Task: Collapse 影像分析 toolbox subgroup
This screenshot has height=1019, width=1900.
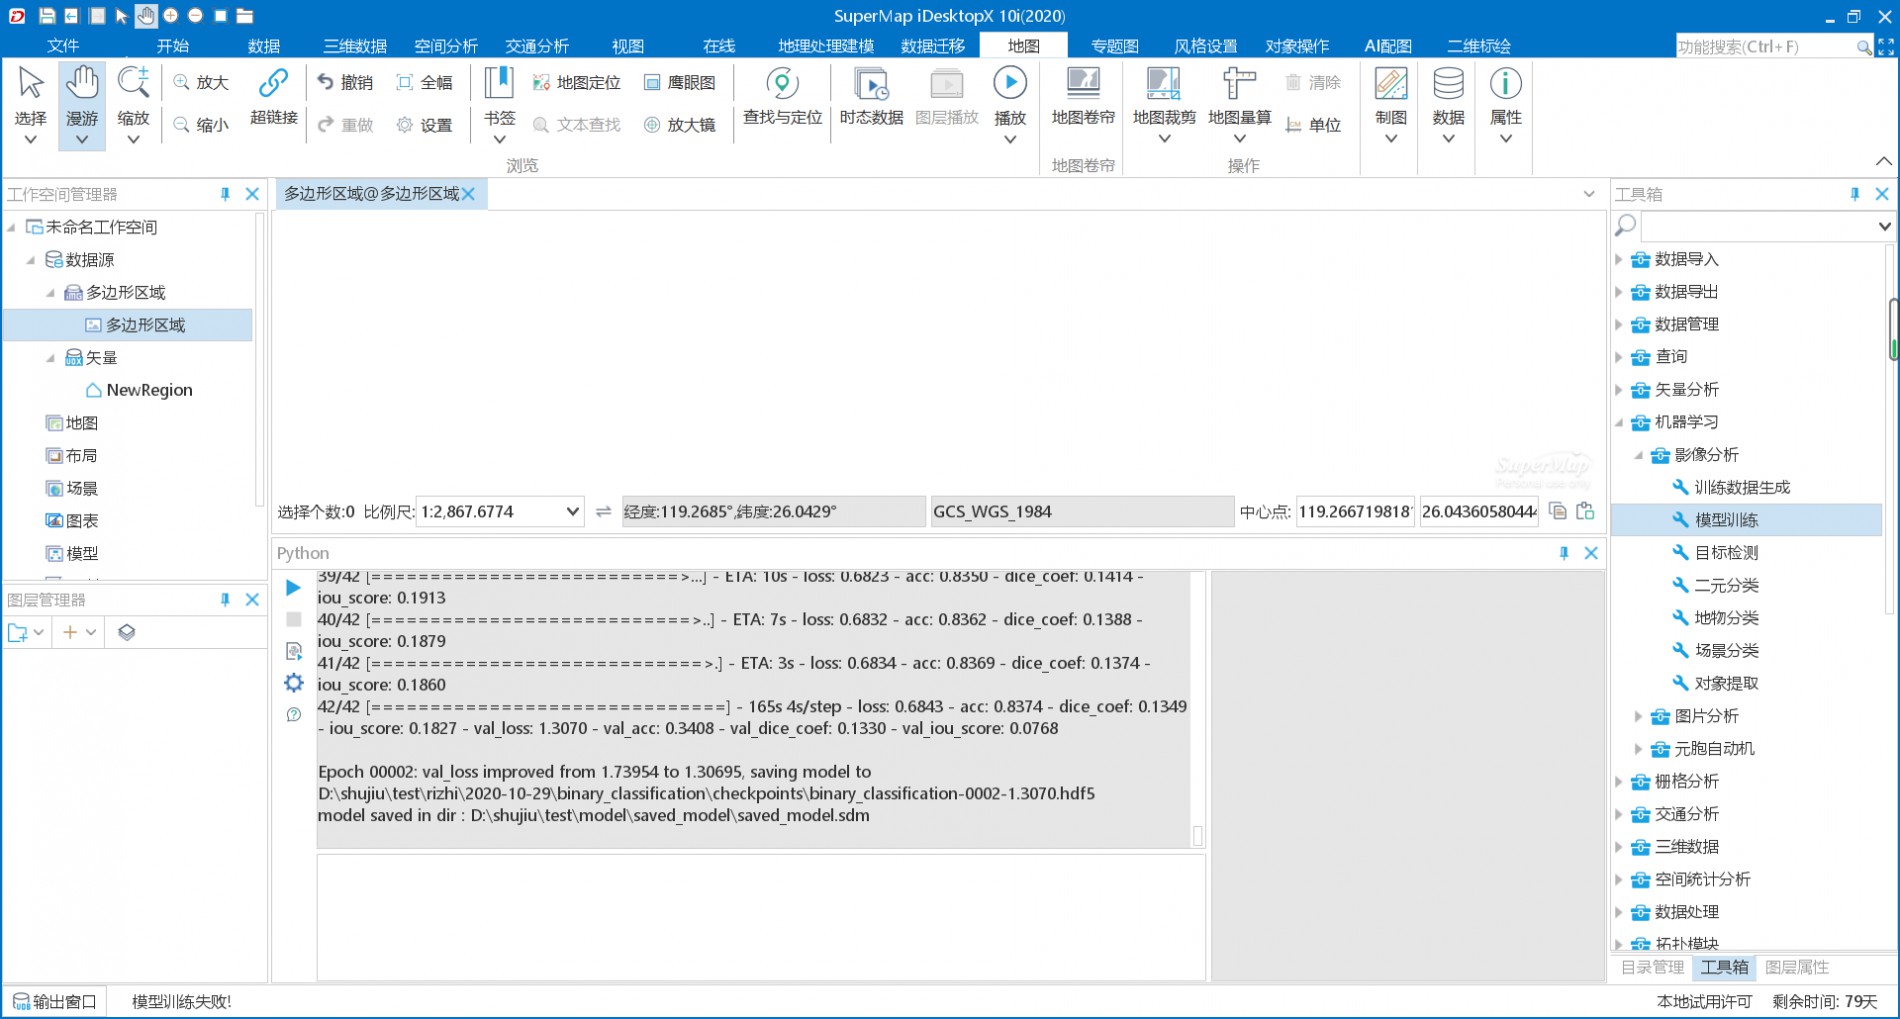Action: click(x=1638, y=455)
